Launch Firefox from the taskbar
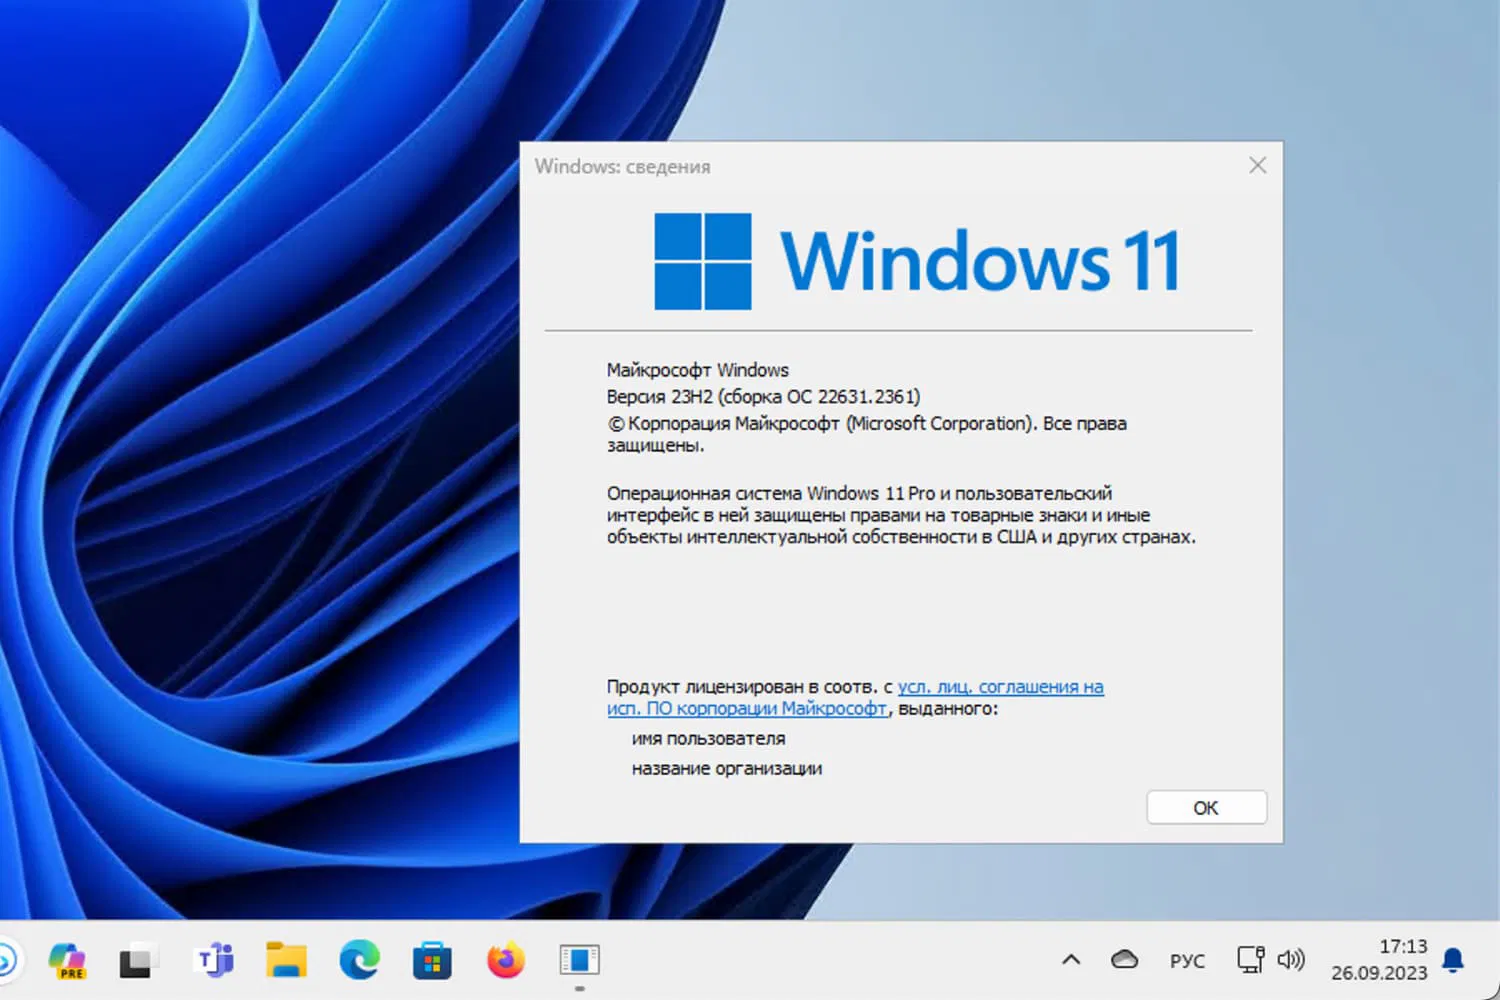The image size is (1500, 1000). point(506,960)
